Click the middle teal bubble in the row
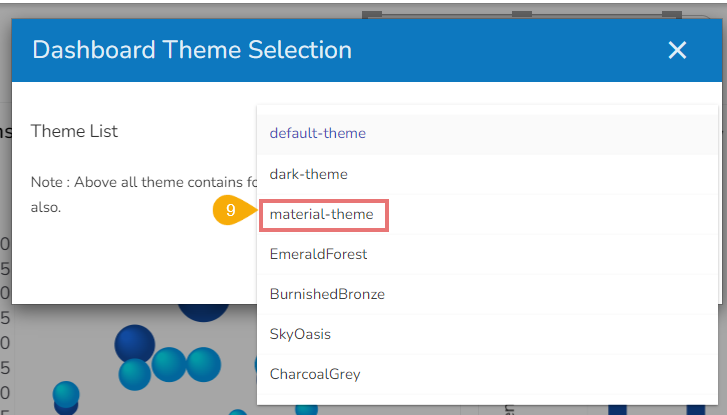The width and height of the screenshot is (727, 415). 169,364
